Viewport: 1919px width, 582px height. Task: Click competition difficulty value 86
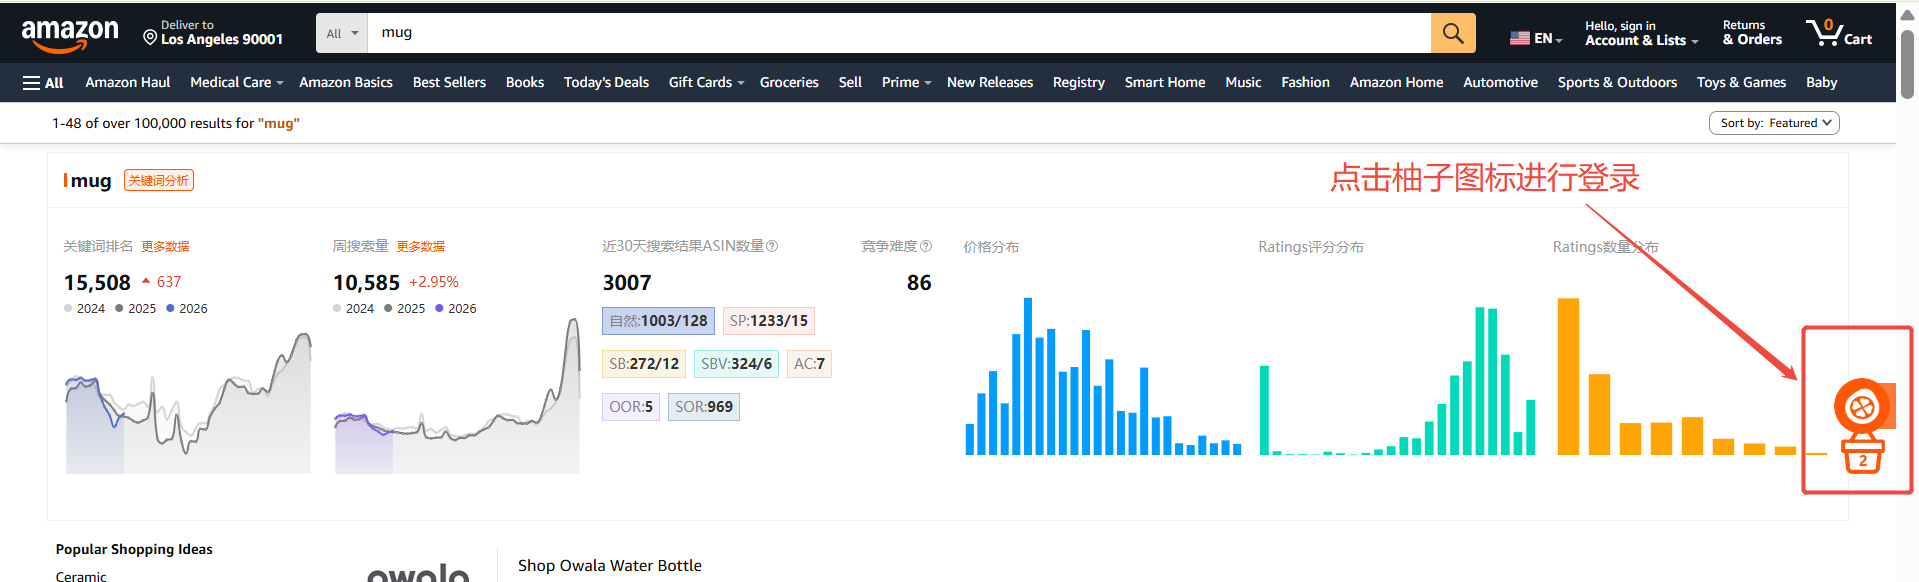coord(919,283)
